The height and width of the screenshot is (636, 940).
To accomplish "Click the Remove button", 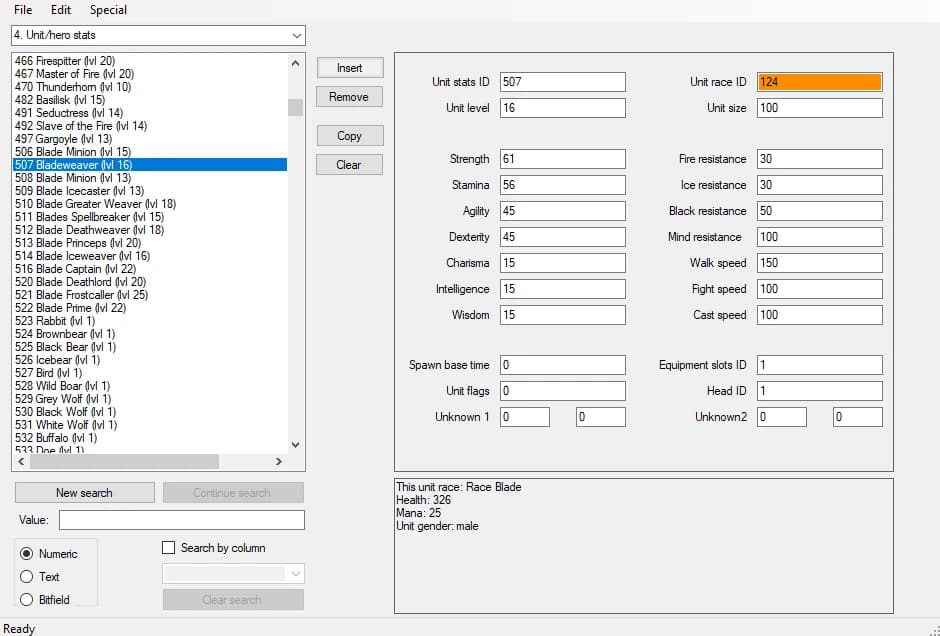I will [350, 97].
